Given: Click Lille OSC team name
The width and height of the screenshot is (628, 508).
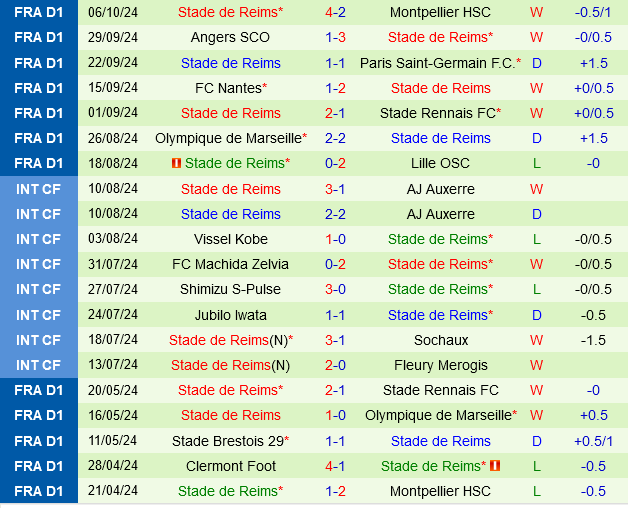Looking at the screenshot, I should pyautogui.click(x=440, y=163).
